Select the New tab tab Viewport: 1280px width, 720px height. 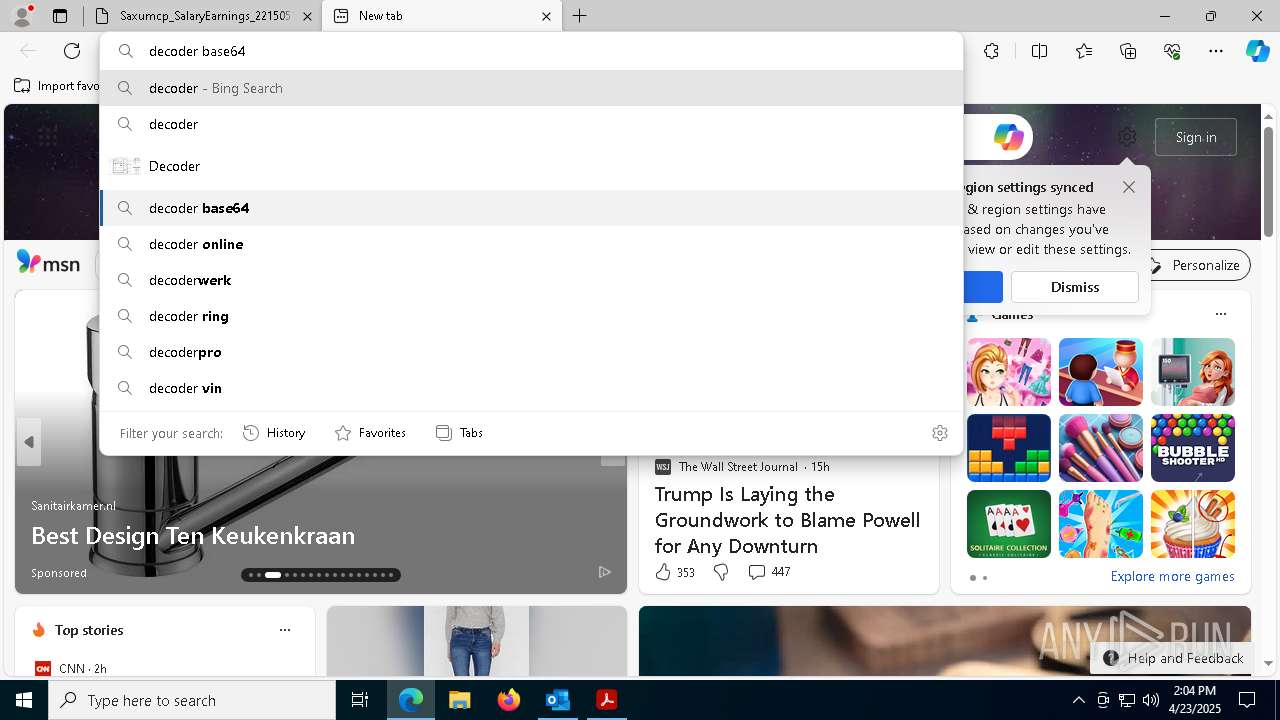pyautogui.click(x=443, y=16)
